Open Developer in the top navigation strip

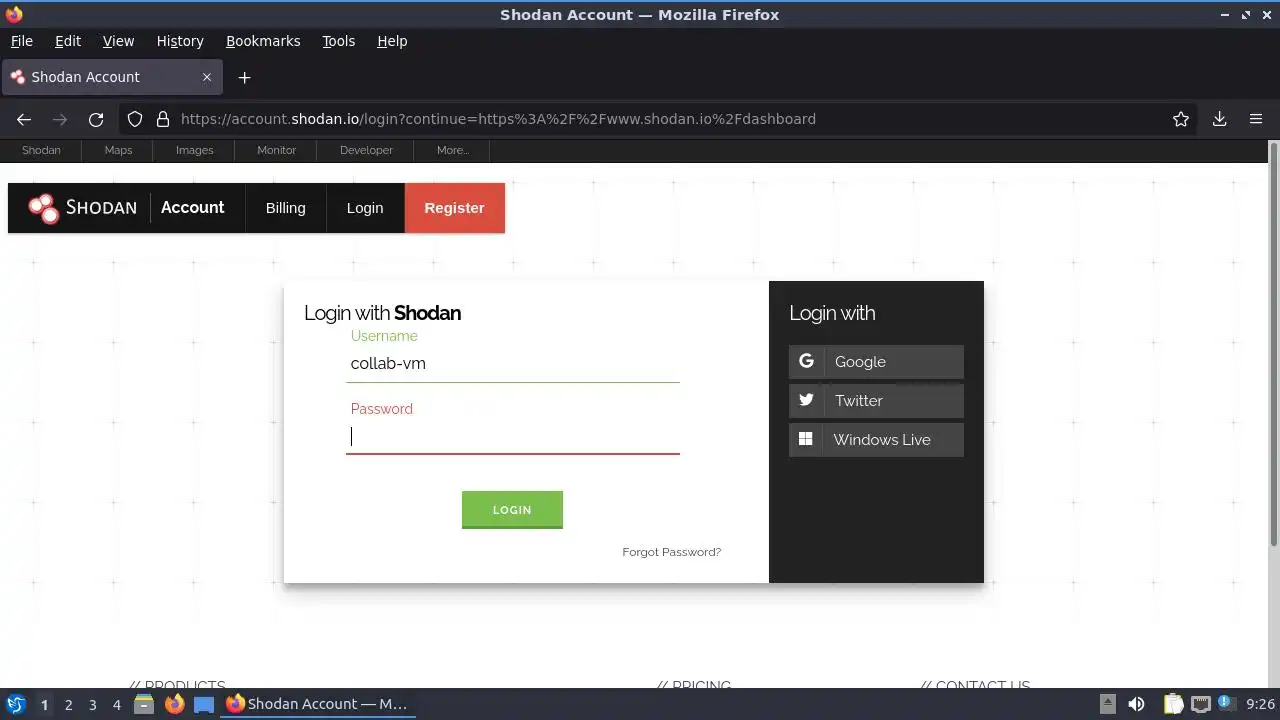[366, 150]
